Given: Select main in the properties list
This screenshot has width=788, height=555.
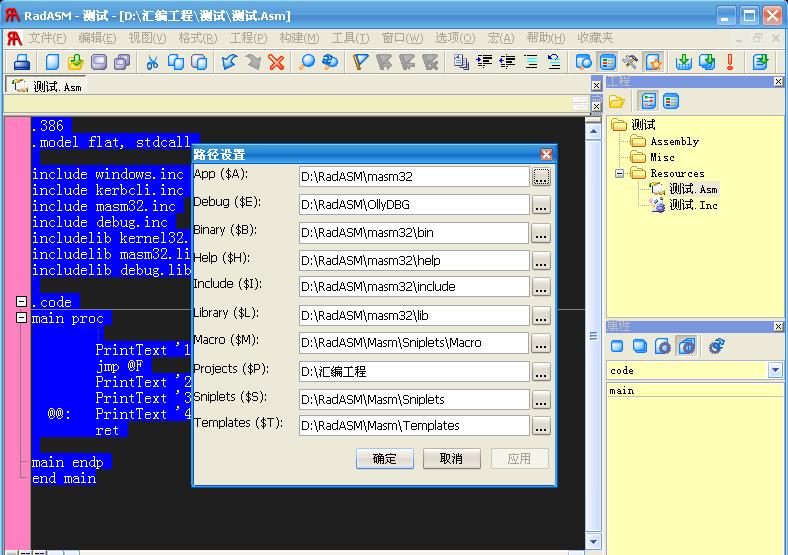Looking at the screenshot, I should (622, 391).
